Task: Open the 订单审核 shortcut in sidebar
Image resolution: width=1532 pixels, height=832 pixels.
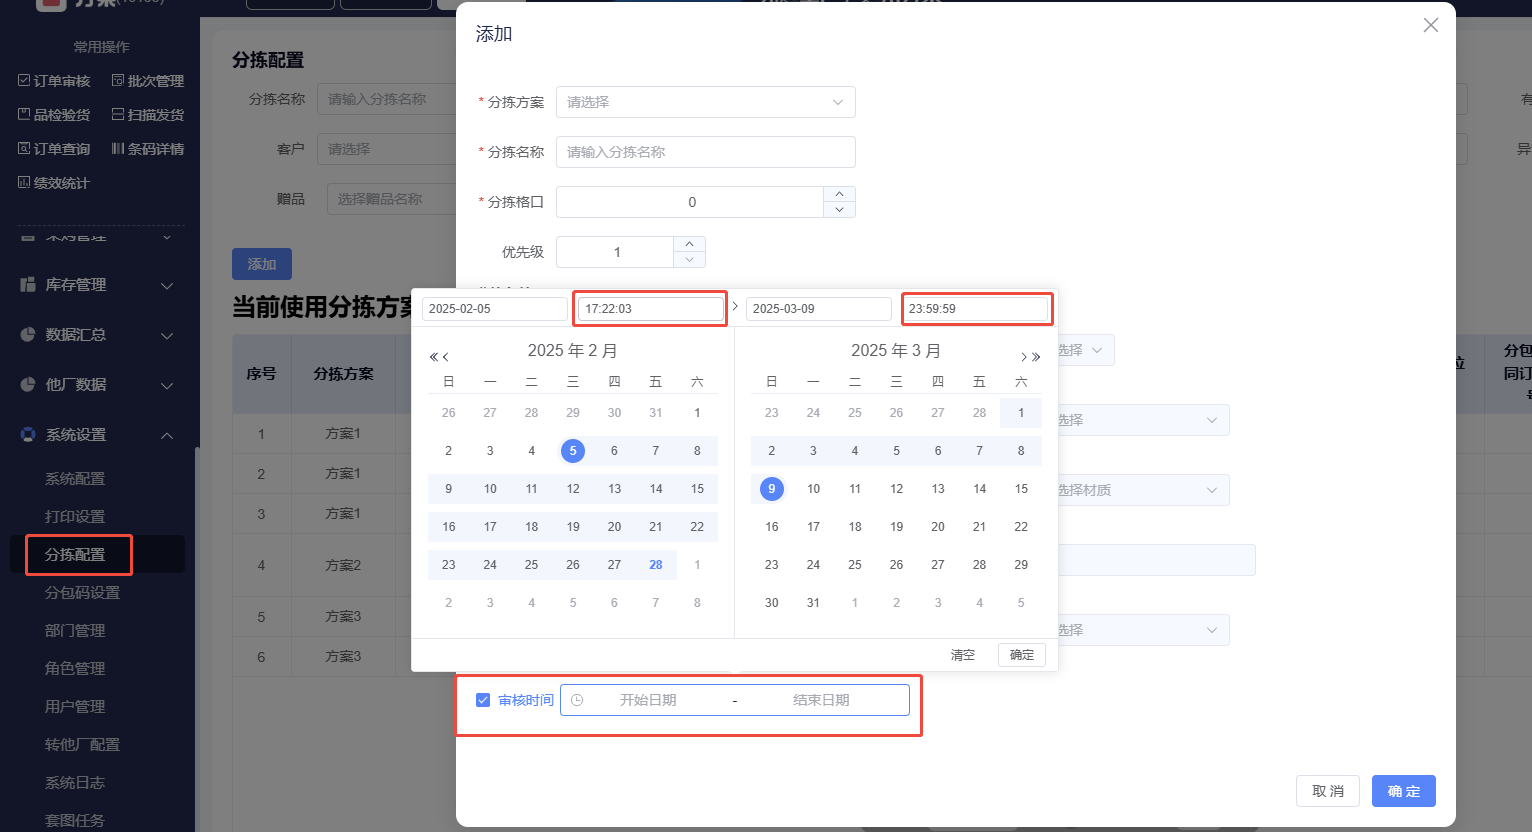Action: pyautogui.click(x=54, y=81)
